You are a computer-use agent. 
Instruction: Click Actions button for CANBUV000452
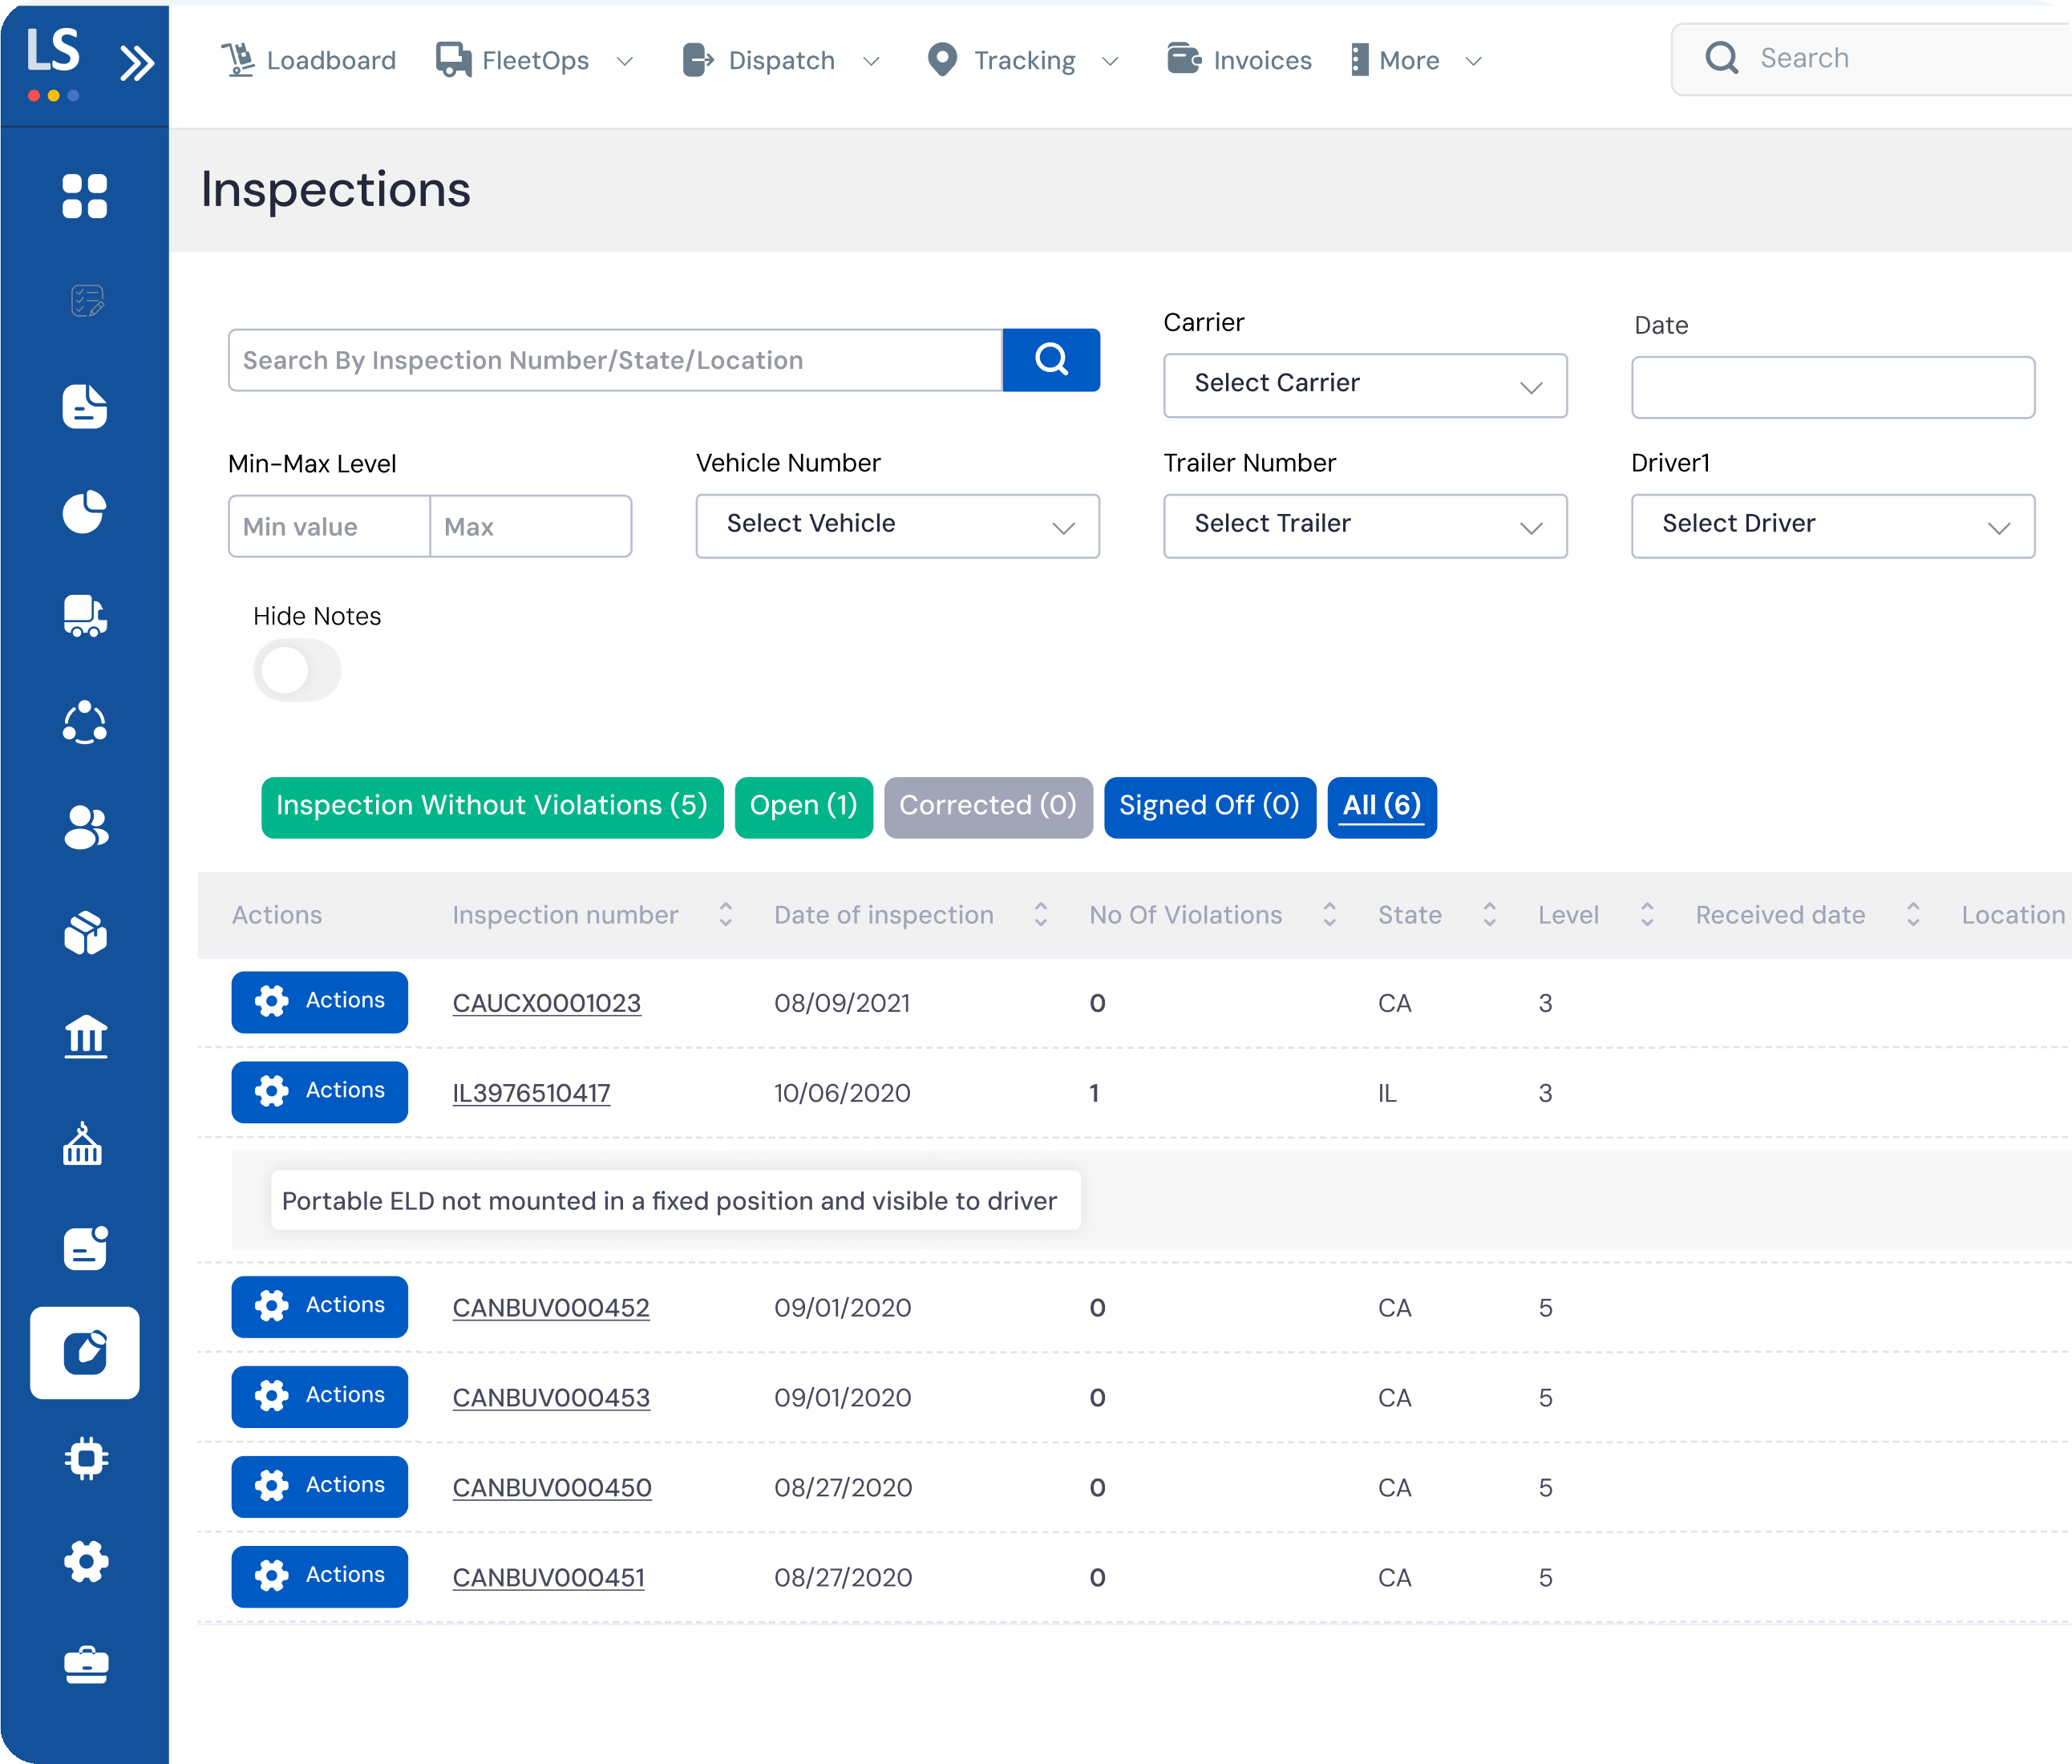coord(319,1306)
